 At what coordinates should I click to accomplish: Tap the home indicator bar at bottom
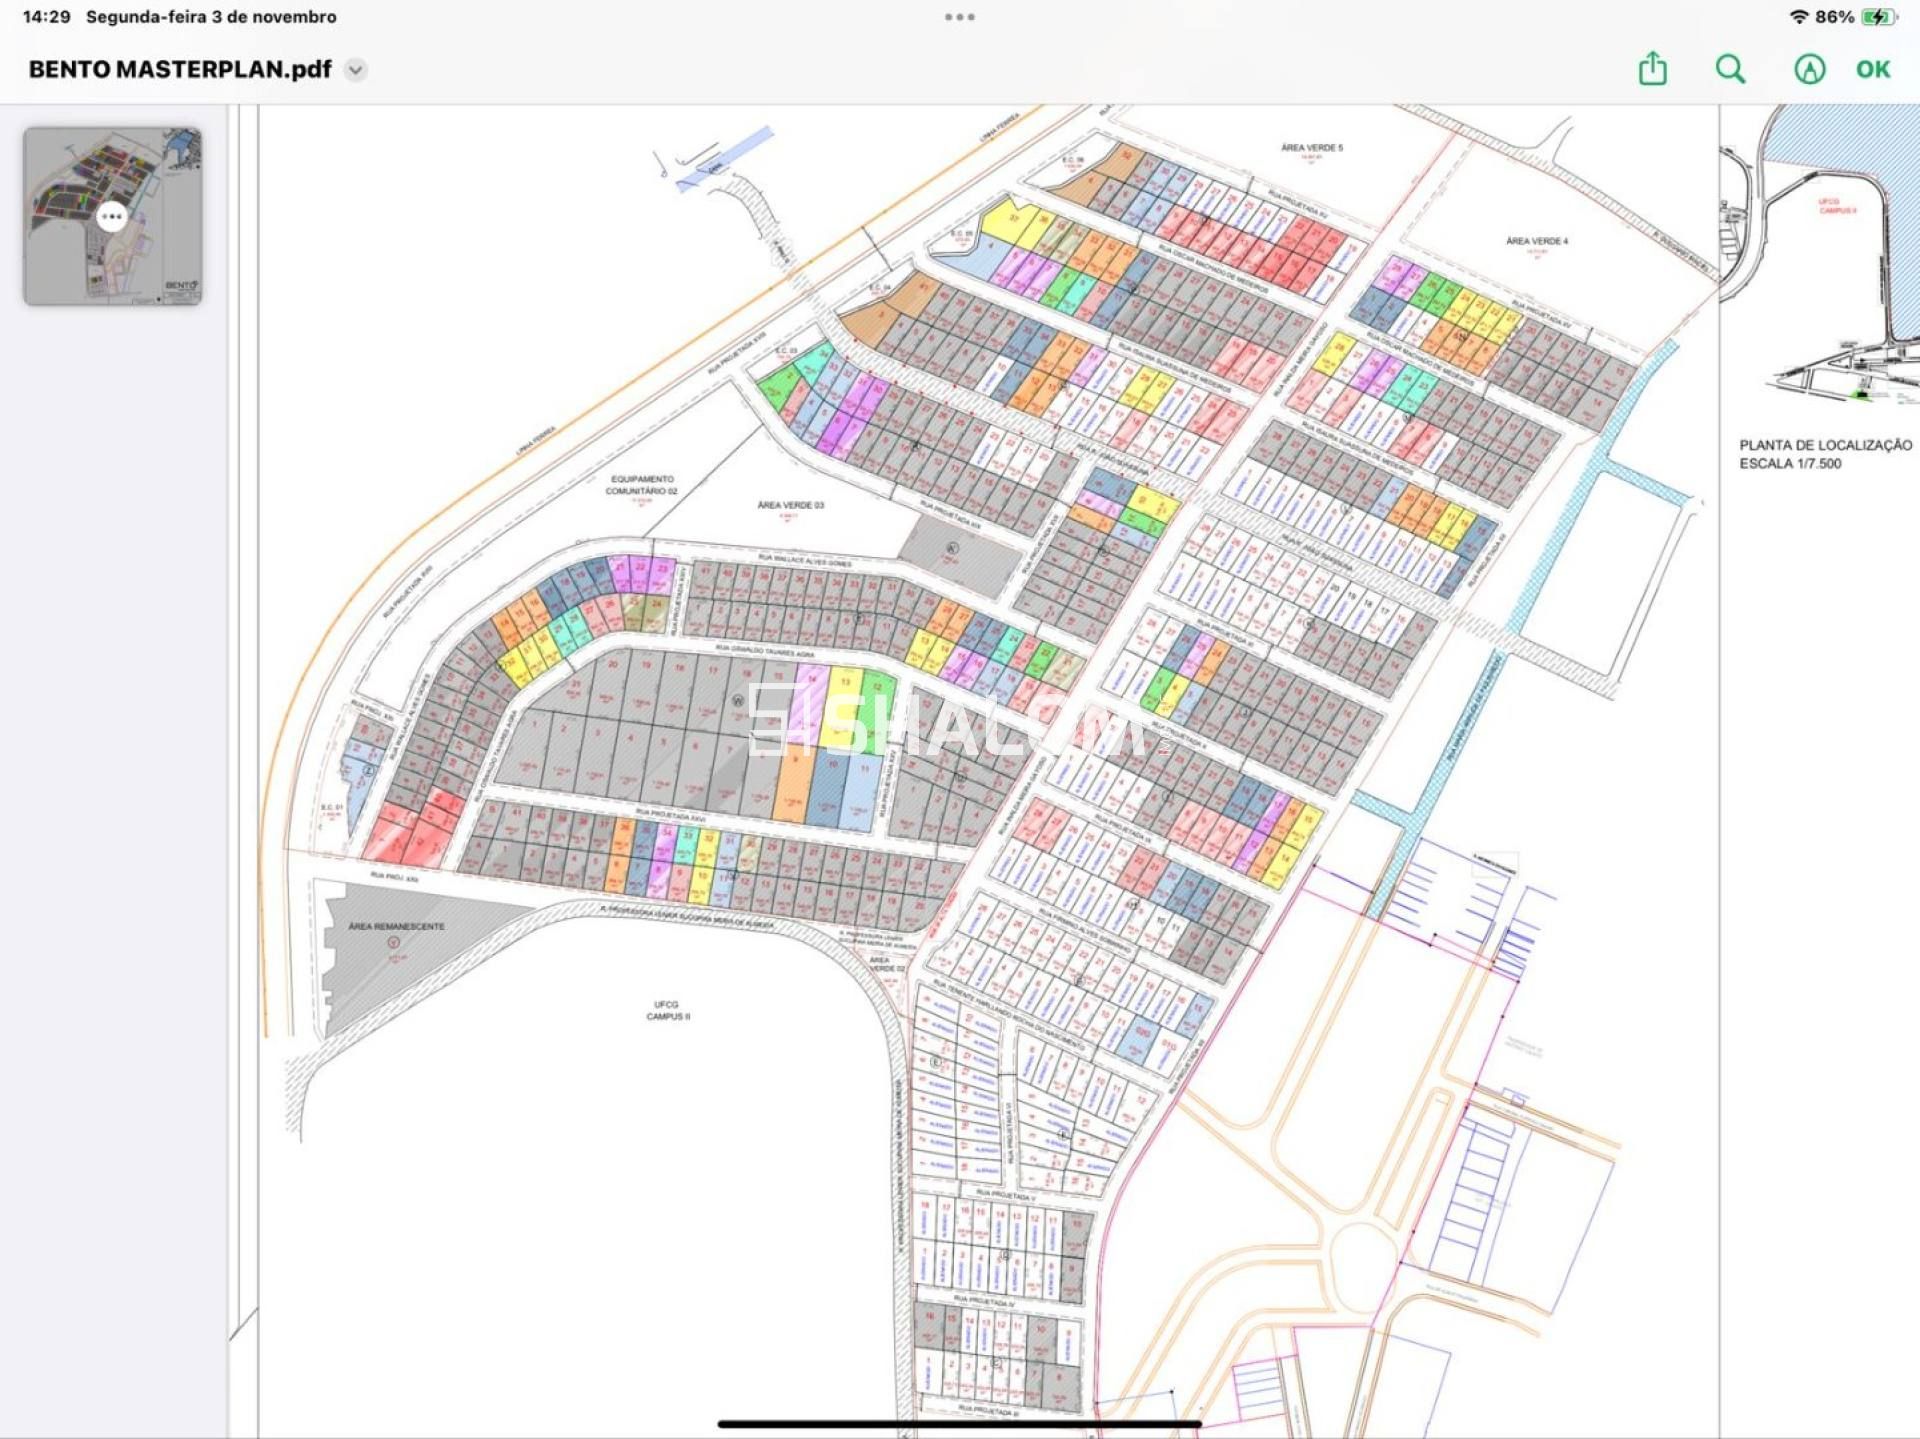[x=959, y=1424]
